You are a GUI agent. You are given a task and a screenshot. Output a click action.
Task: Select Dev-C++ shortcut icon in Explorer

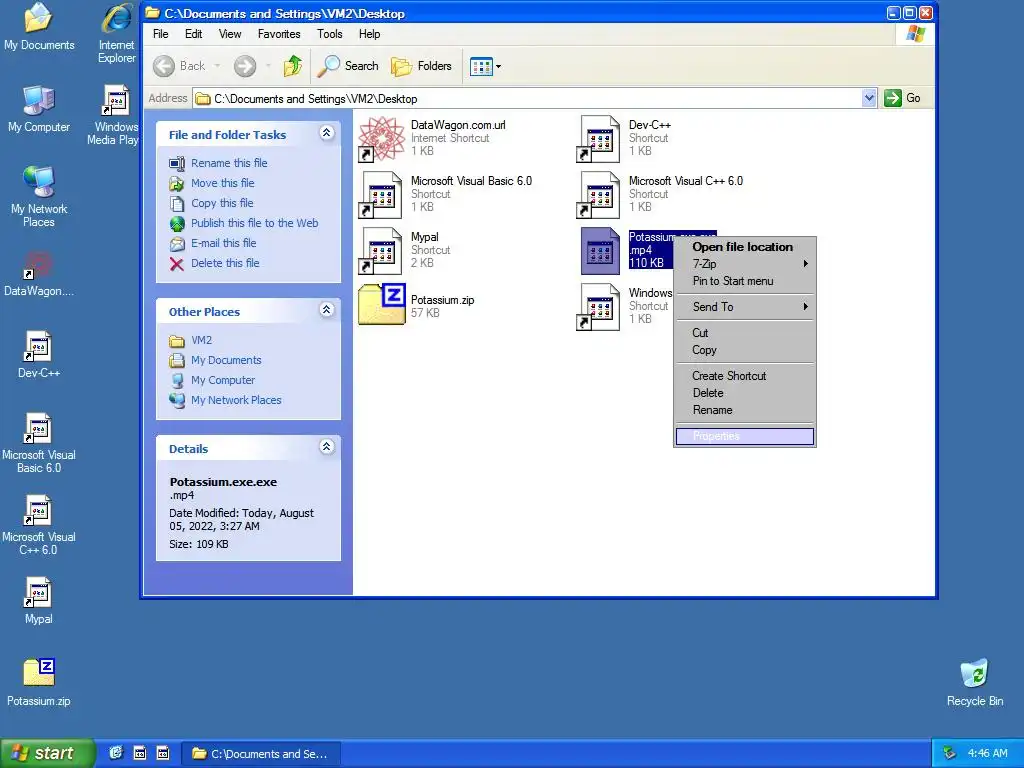tap(598, 138)
